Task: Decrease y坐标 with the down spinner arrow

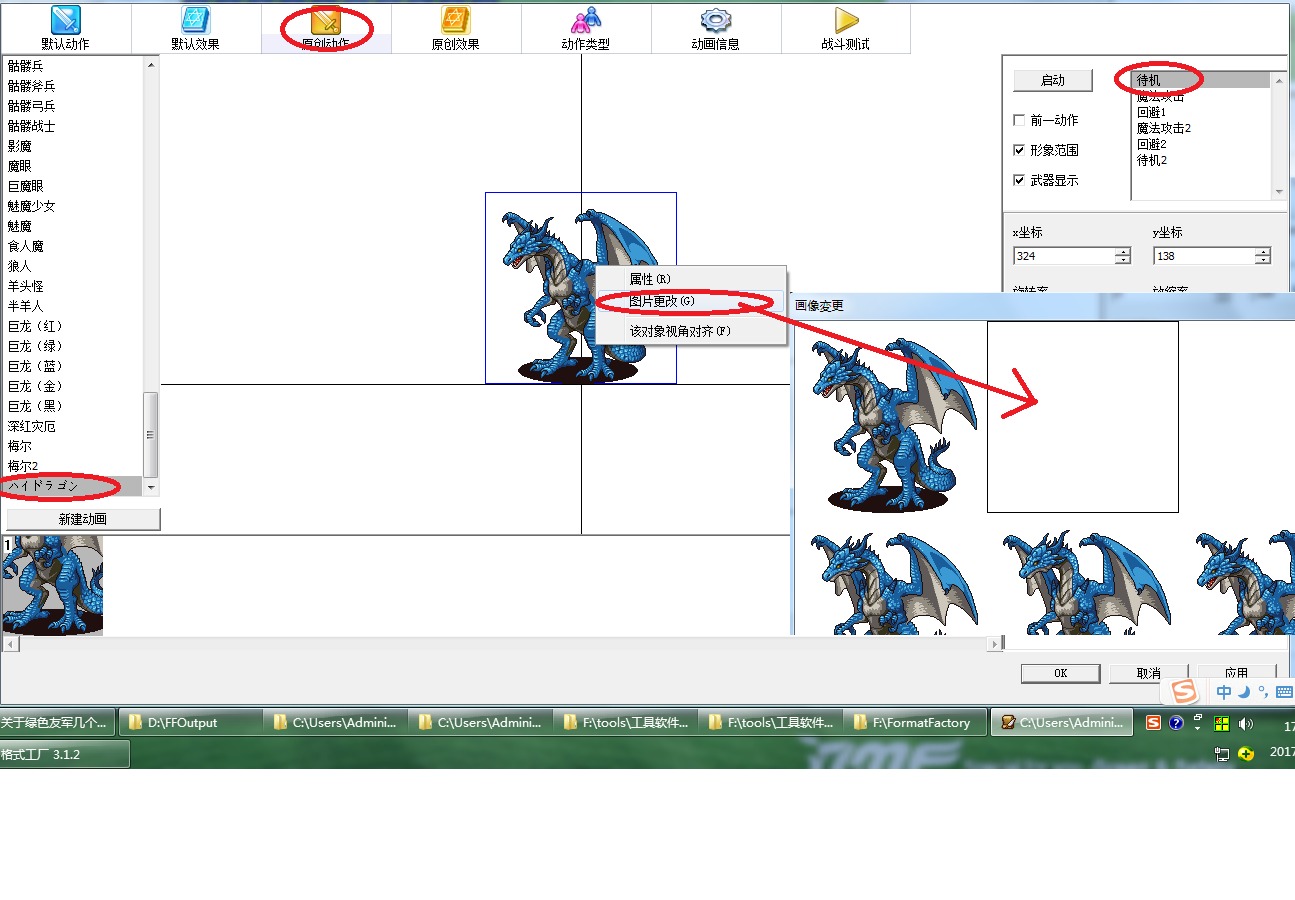Action: tap(1263, 260)
